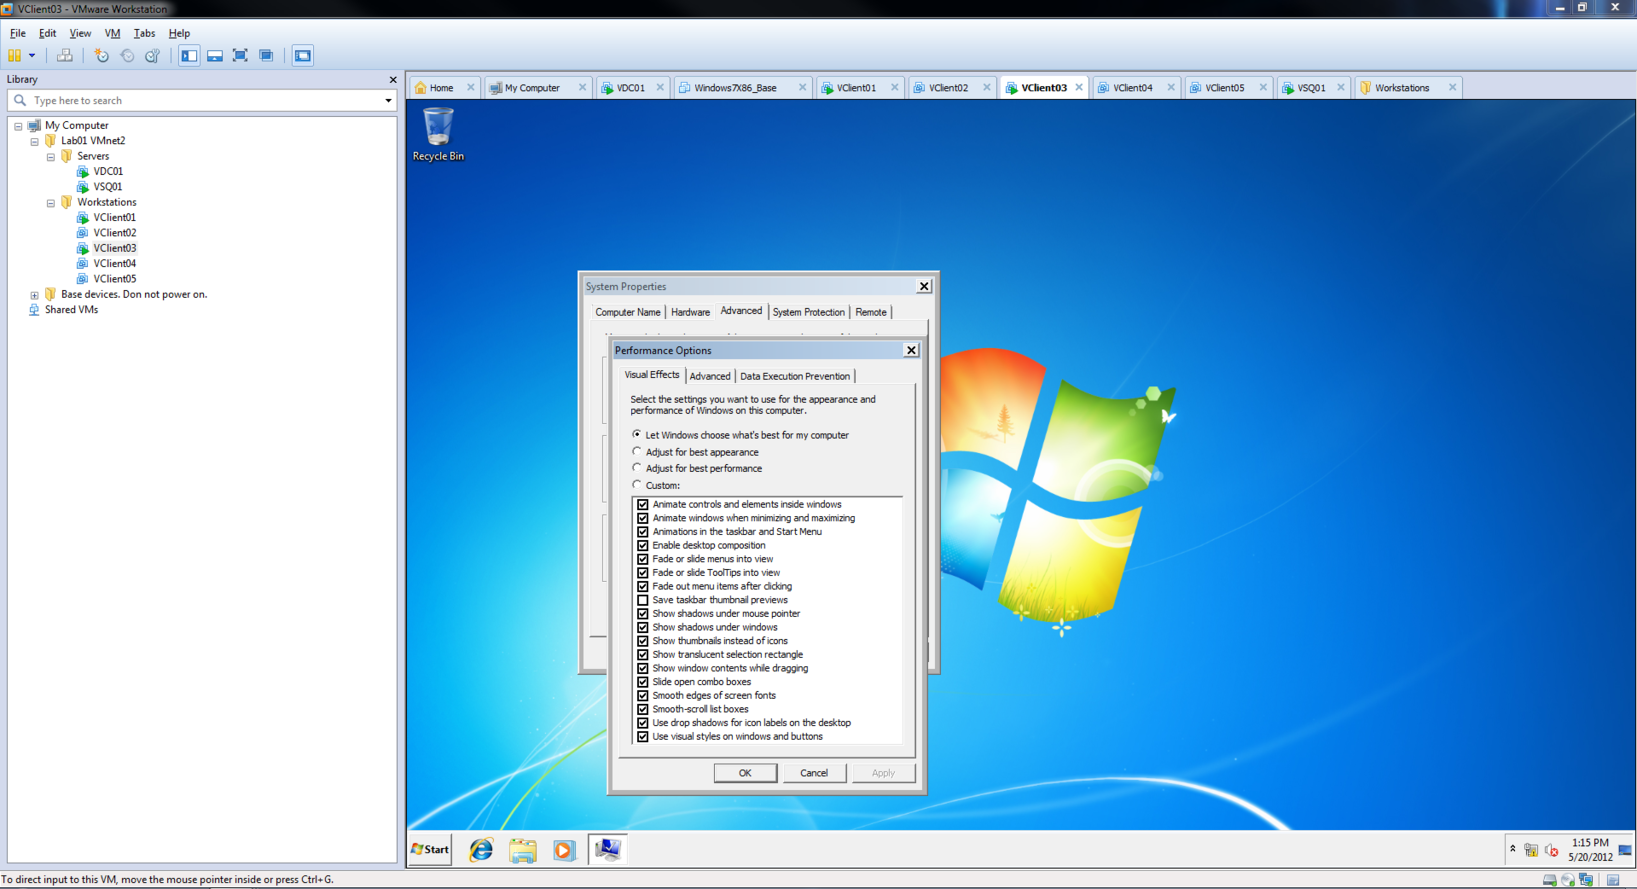Collapse the Workstations folder in the library

click(50, 203)
